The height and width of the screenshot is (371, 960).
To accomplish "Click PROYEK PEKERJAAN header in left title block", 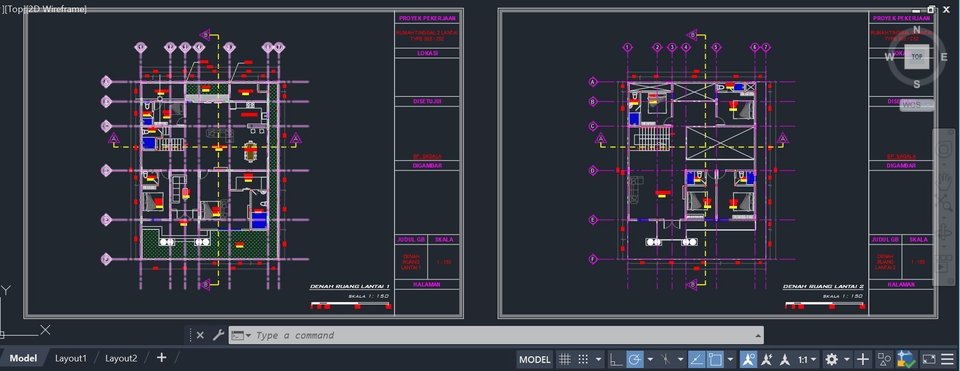I will coord(427,18).
